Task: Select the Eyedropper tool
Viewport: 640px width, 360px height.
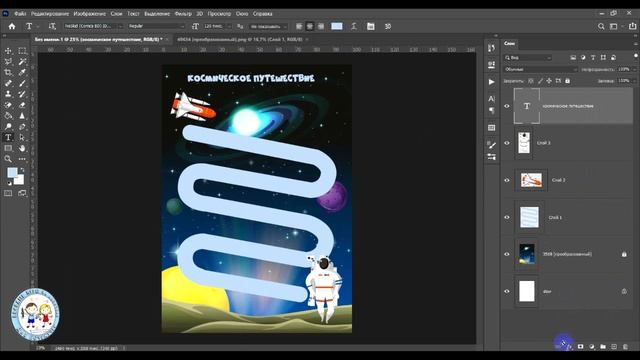Action: 22,72
